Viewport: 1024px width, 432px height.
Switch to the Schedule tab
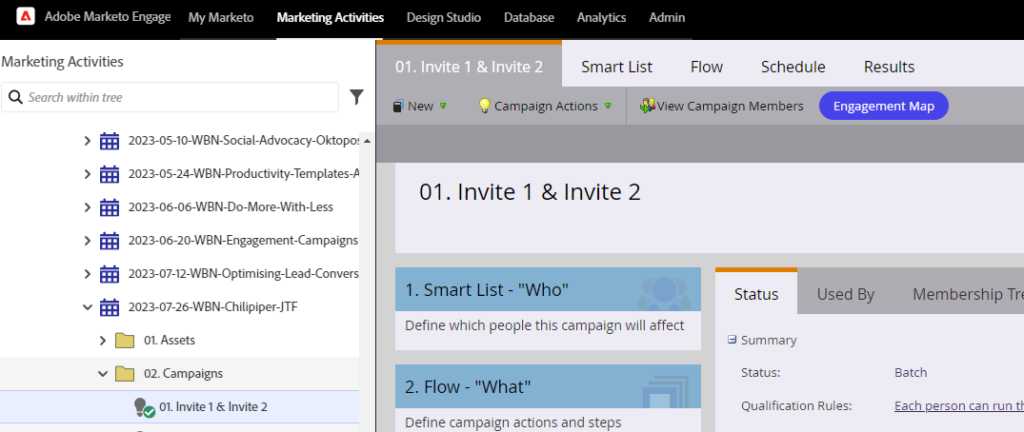pos(793,67)
